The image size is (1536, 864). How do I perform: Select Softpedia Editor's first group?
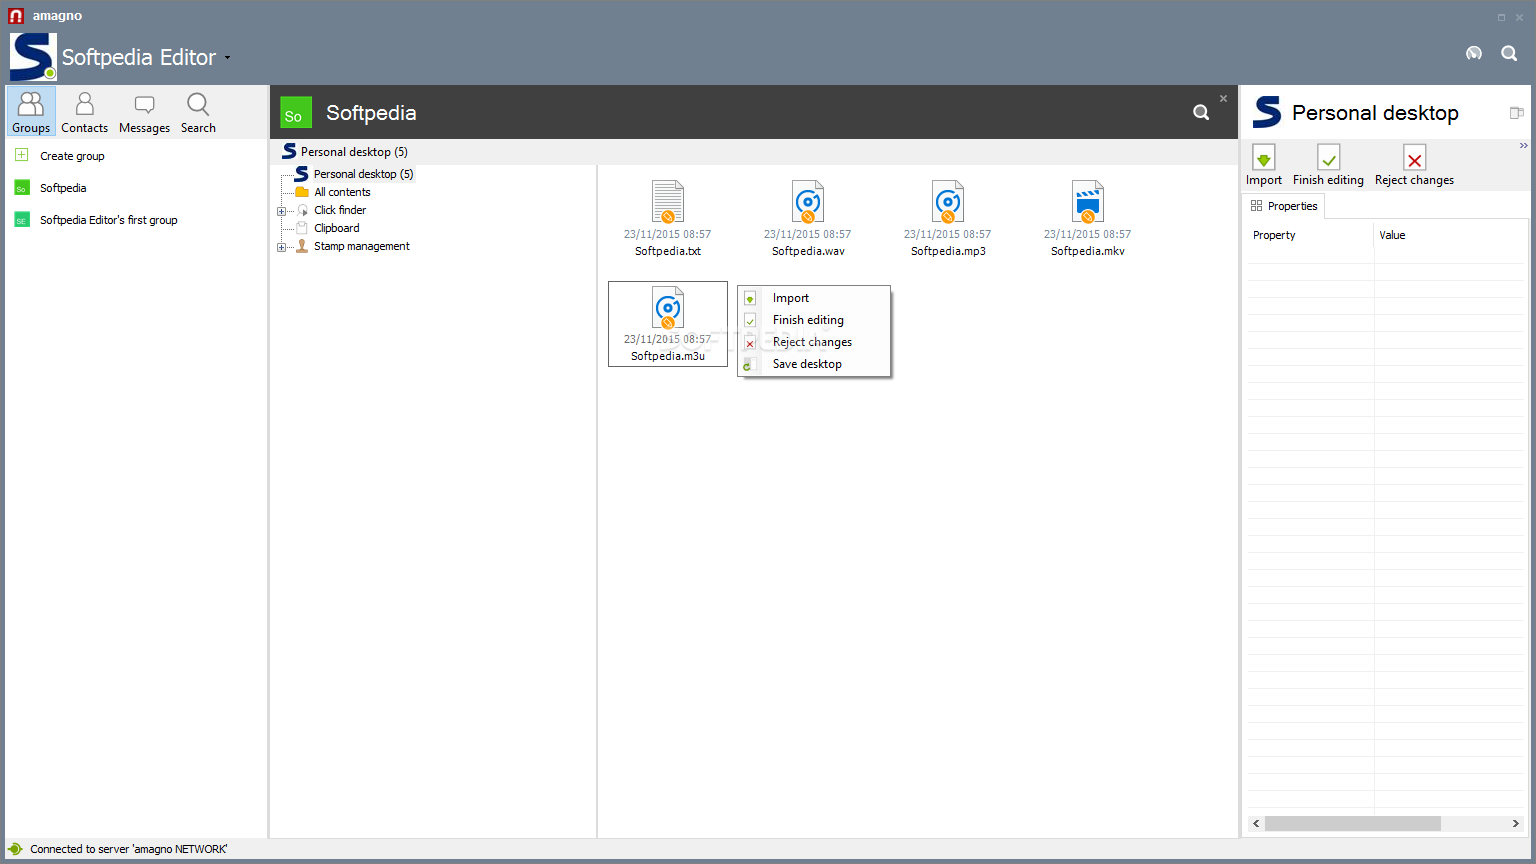pyautogui.click(x=108, y=220)
